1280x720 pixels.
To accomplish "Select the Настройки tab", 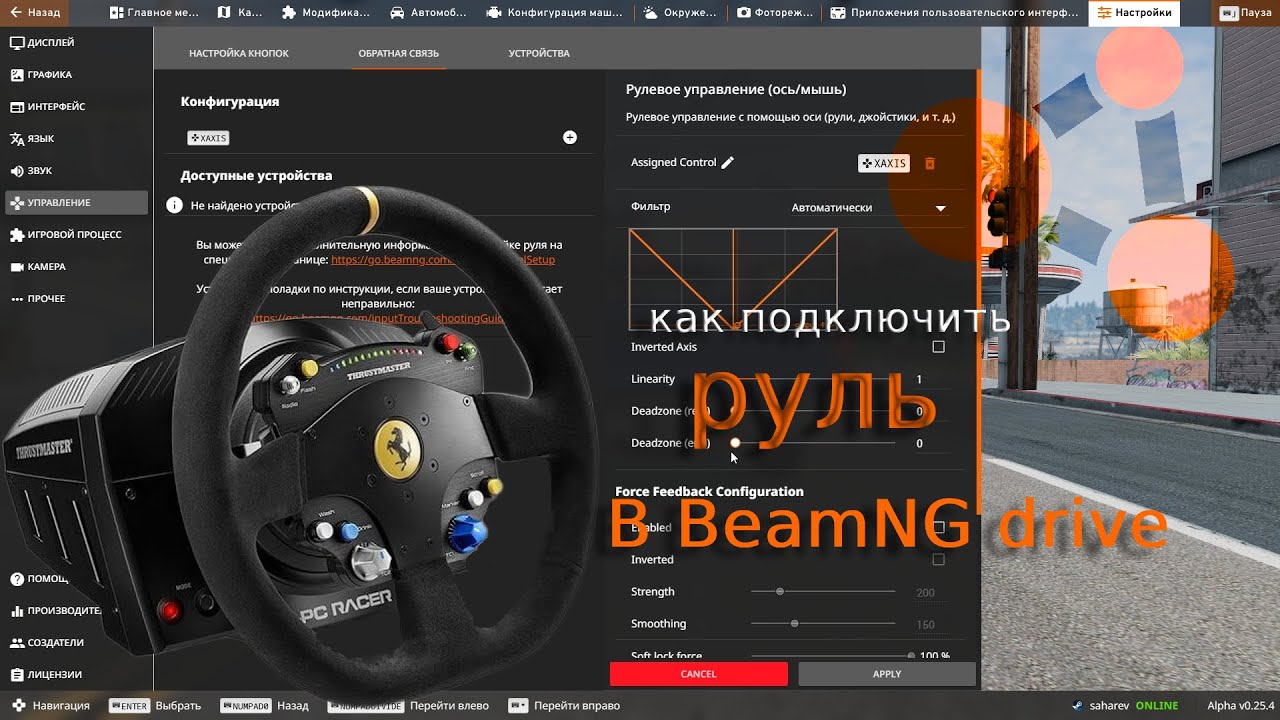I will [x=1134, y=13].
